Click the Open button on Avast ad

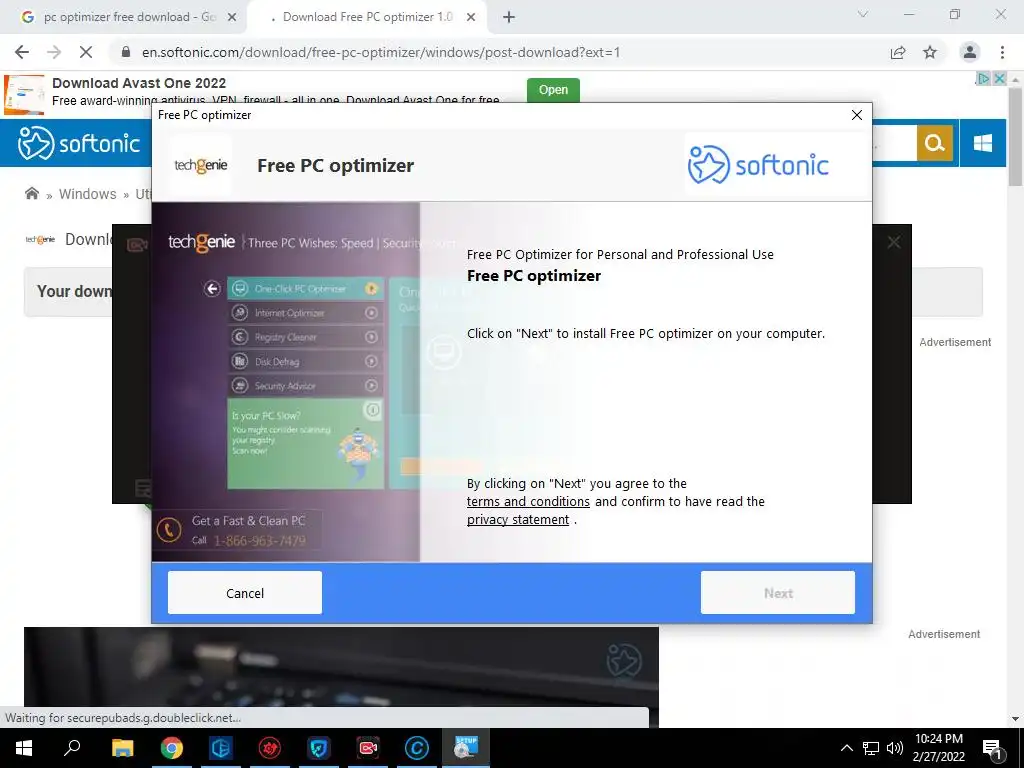[553, 89]
